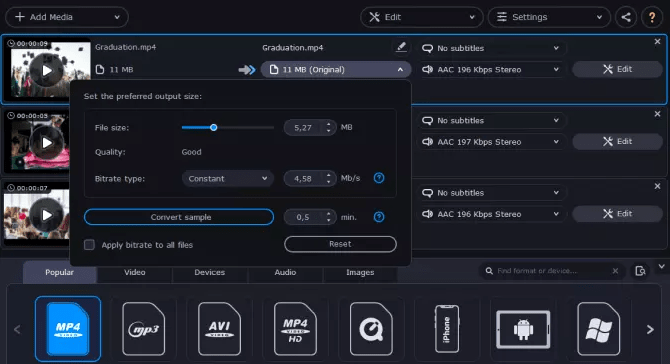The height and width of the screenshot is (364, 670).
Task: Open the Add Media dropdown
Action: [x=67, y=17]
